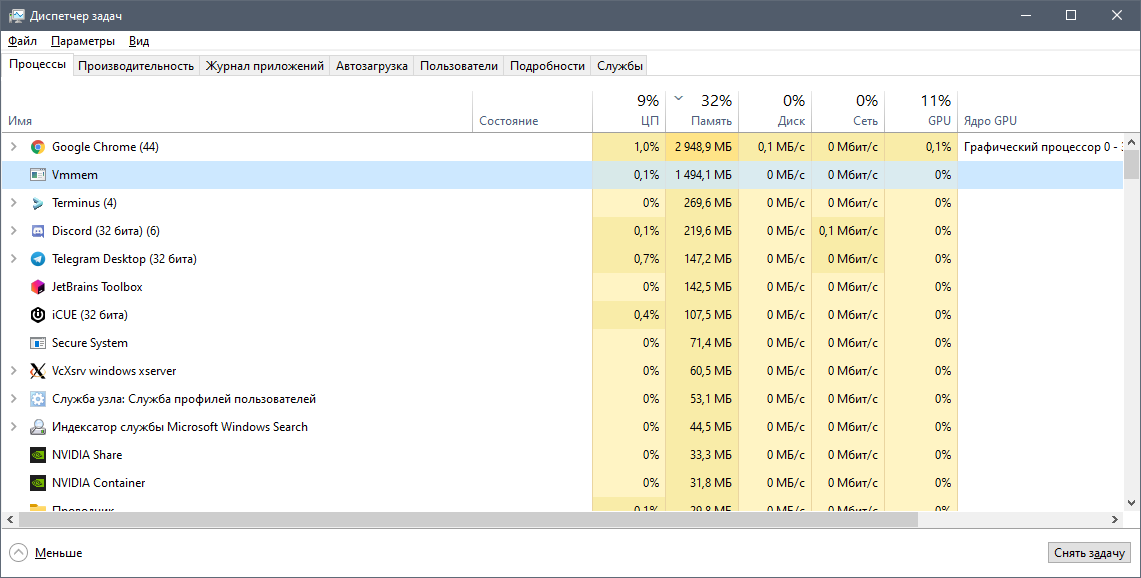Switch to the Журнал приложений tab

click(x=265, y=66)
